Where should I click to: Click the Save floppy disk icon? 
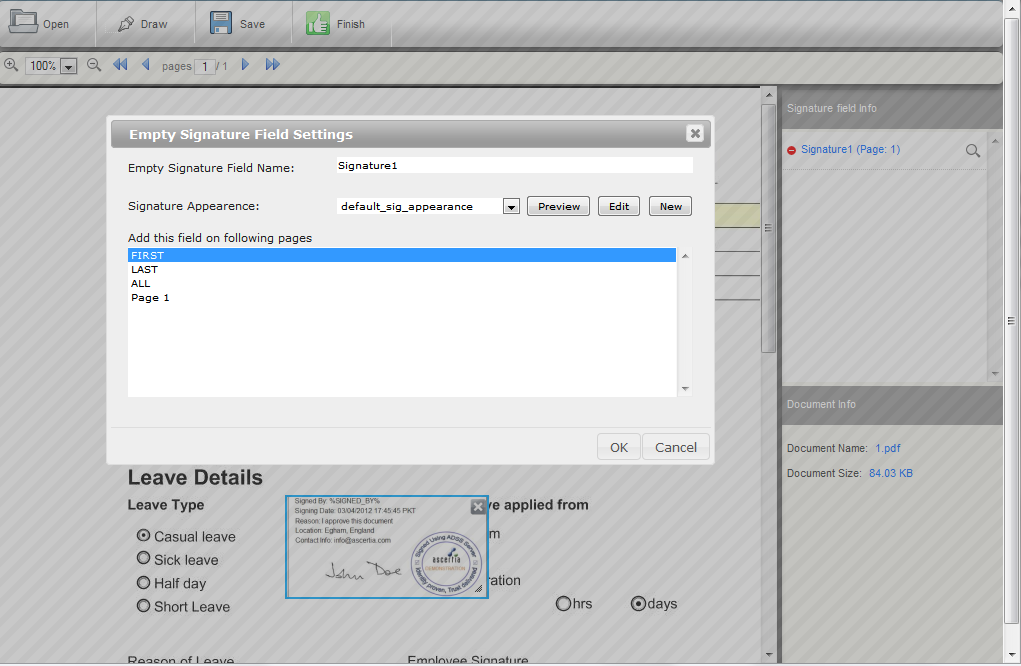[221, 23]
